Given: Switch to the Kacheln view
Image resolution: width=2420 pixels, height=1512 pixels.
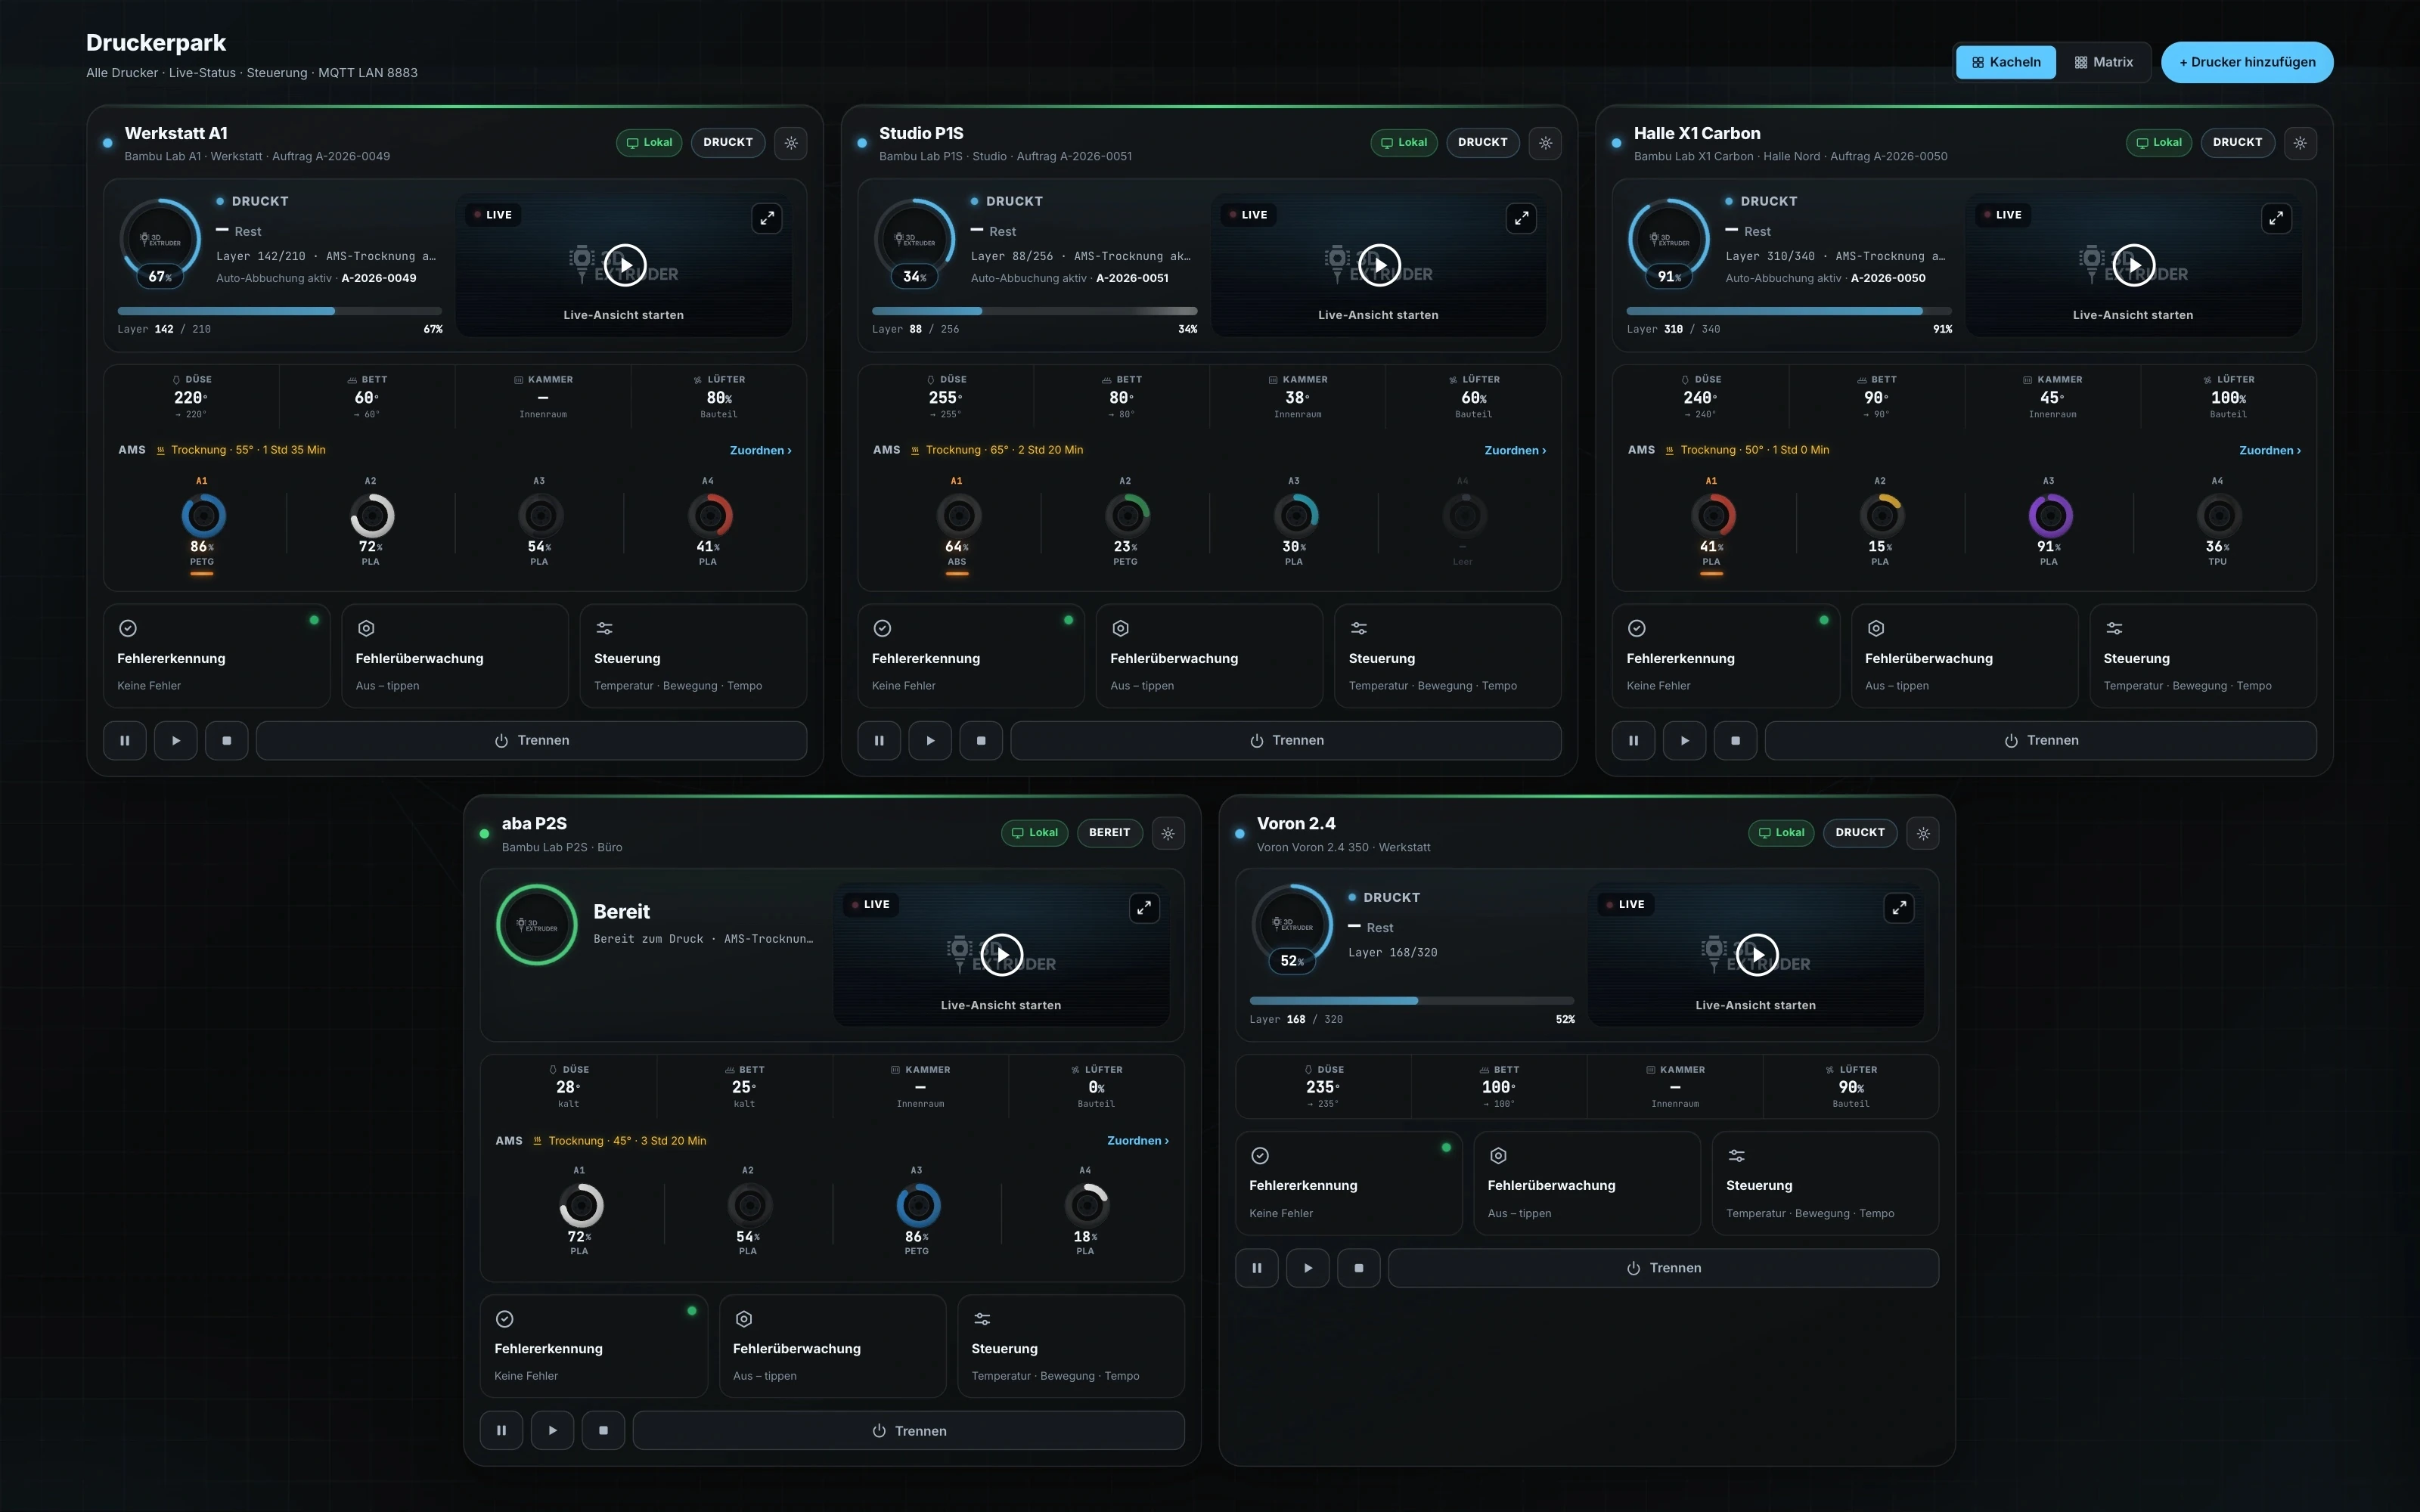Looking at the screenshot, I should 2006,62.
